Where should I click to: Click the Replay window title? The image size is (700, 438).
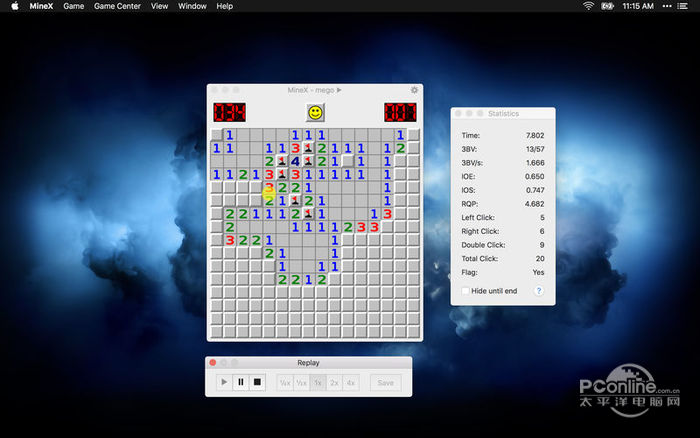(x=308, y=363)
